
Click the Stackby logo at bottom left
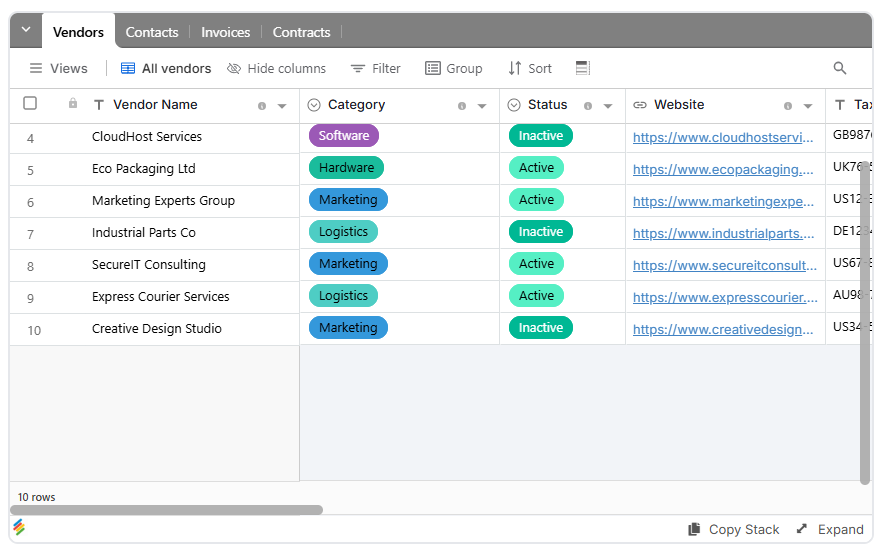(x=19, y=527)
